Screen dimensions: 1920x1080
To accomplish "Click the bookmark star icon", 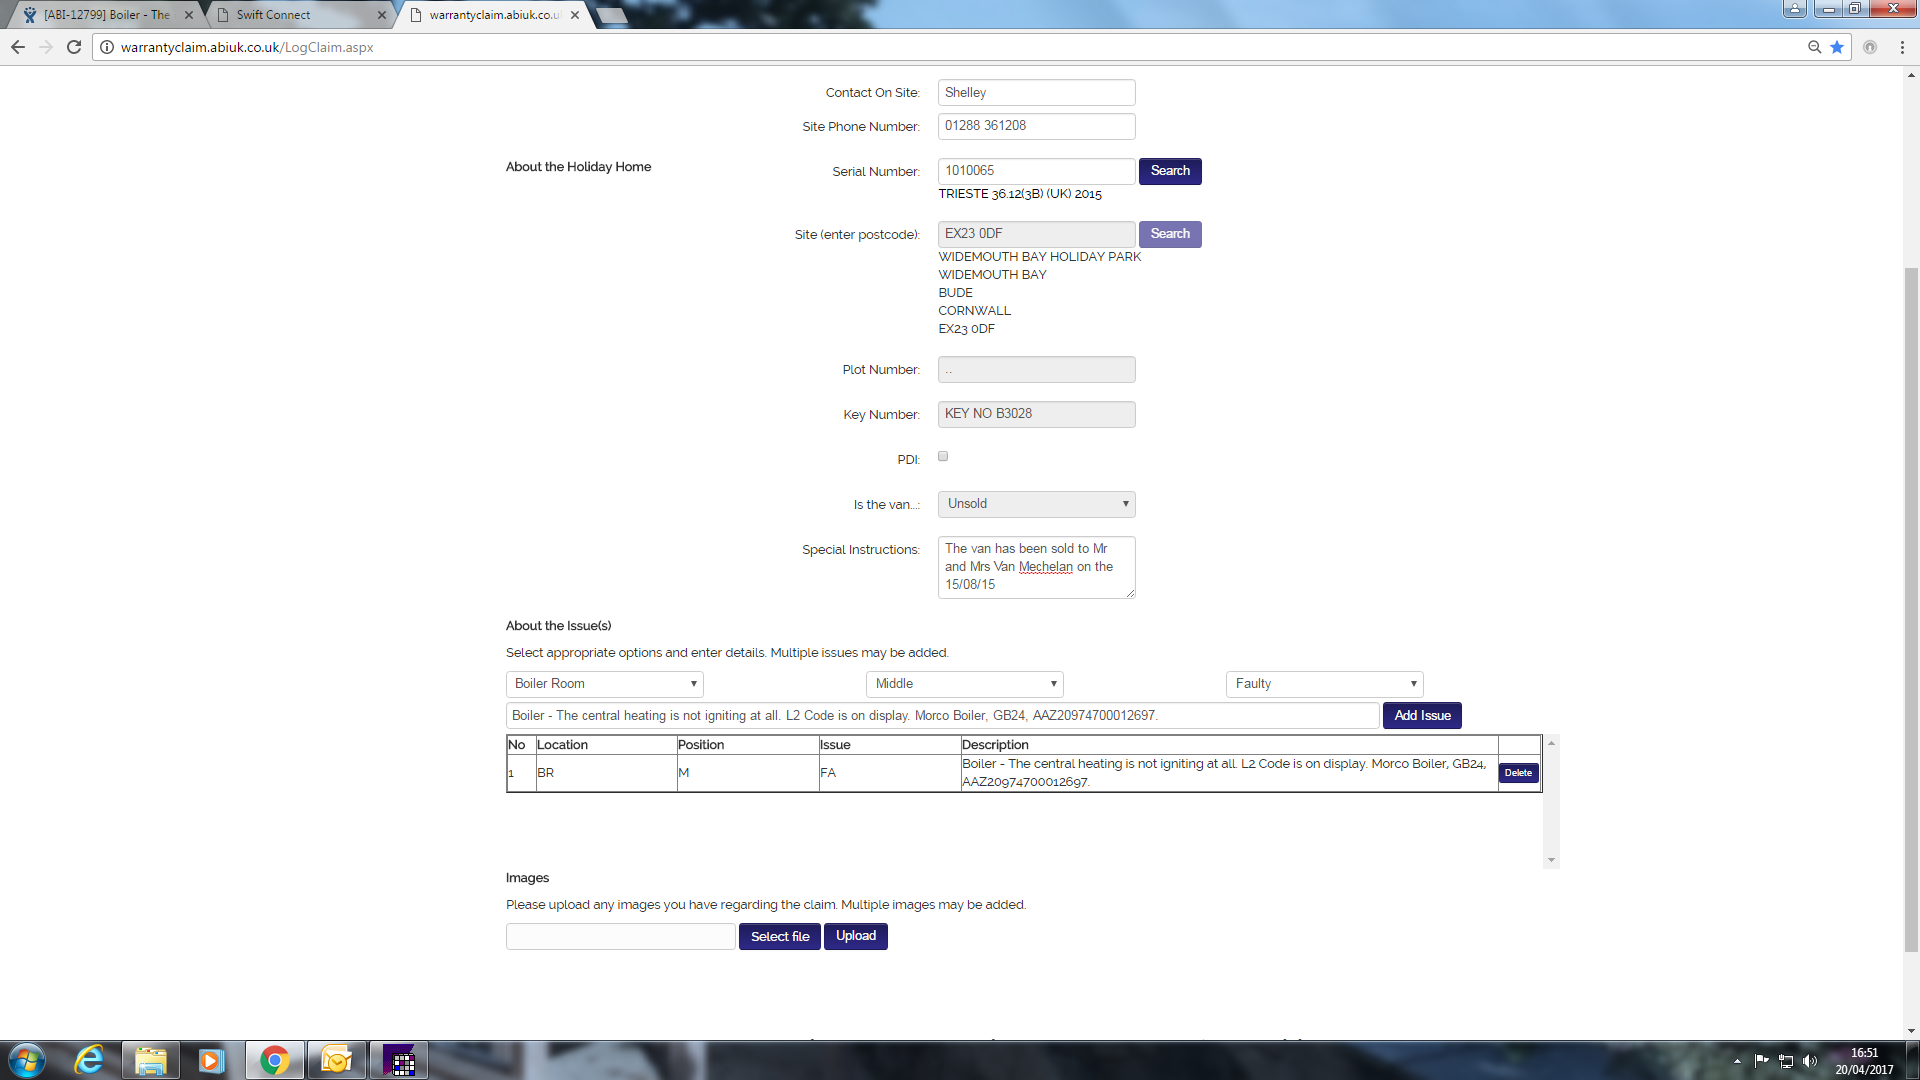I will [x=1837, y=47].
